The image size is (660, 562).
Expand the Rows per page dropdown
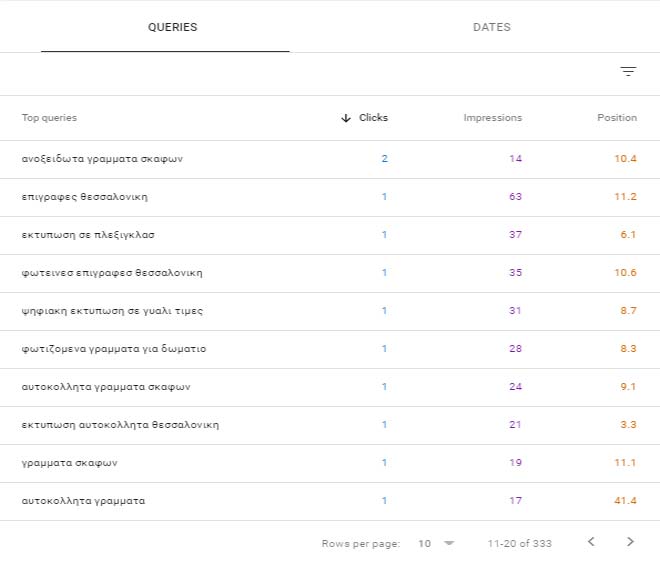pos(436,543)
